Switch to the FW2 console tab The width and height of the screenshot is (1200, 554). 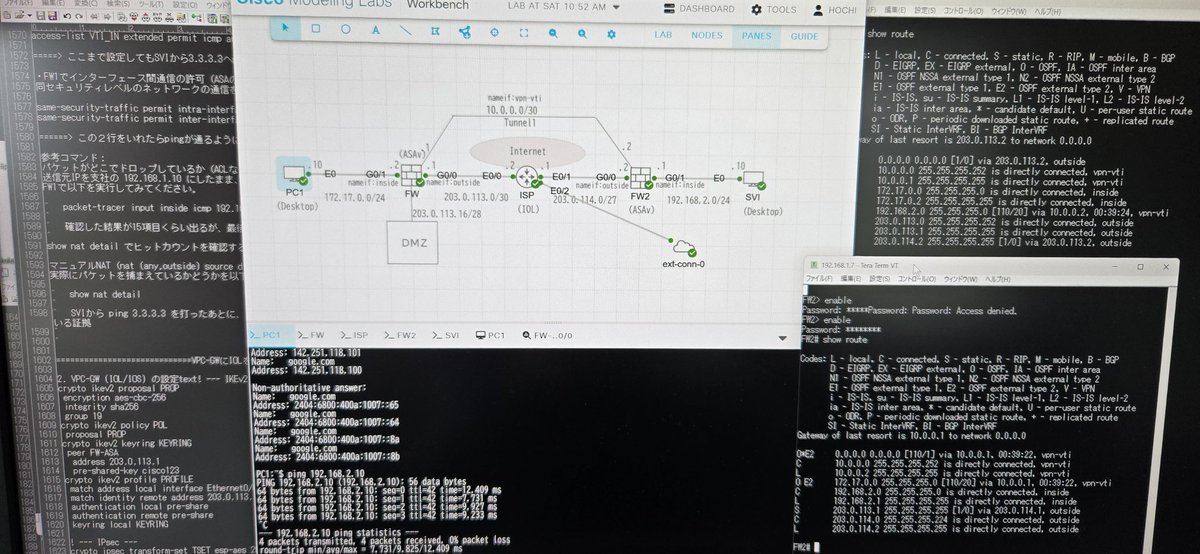[x=400, y=335]
